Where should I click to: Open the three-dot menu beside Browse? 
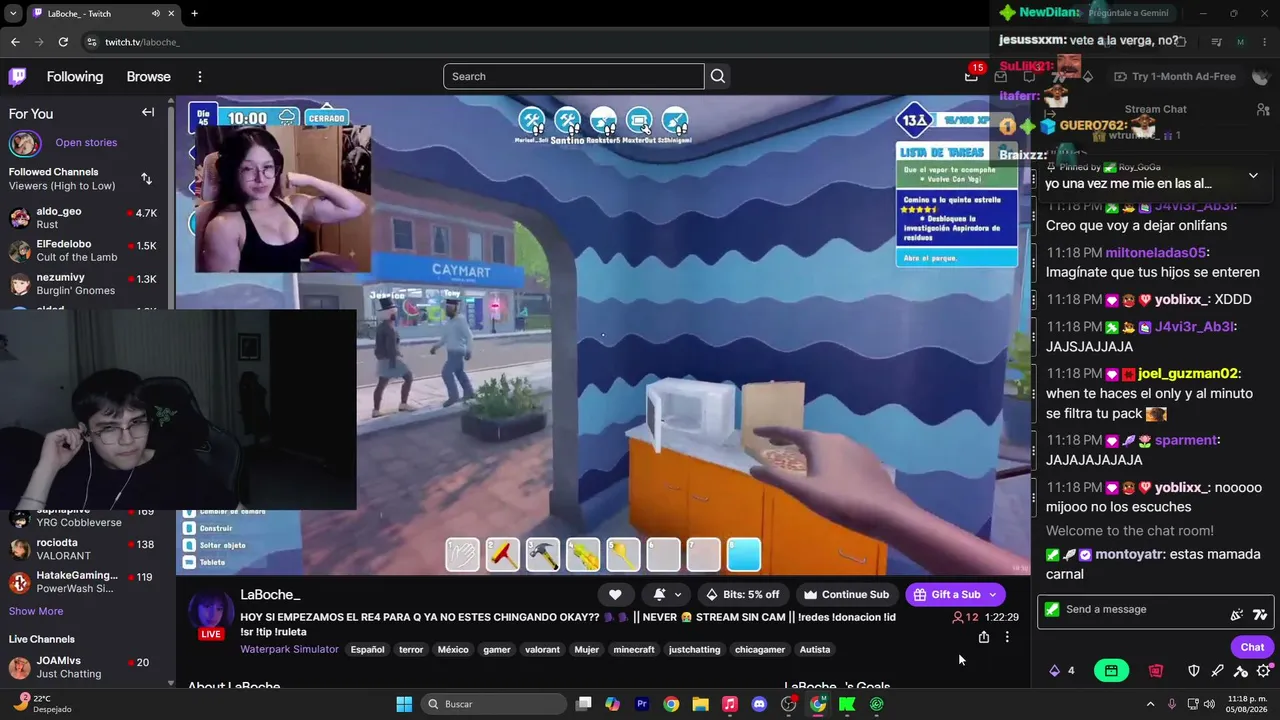point(199,77)
